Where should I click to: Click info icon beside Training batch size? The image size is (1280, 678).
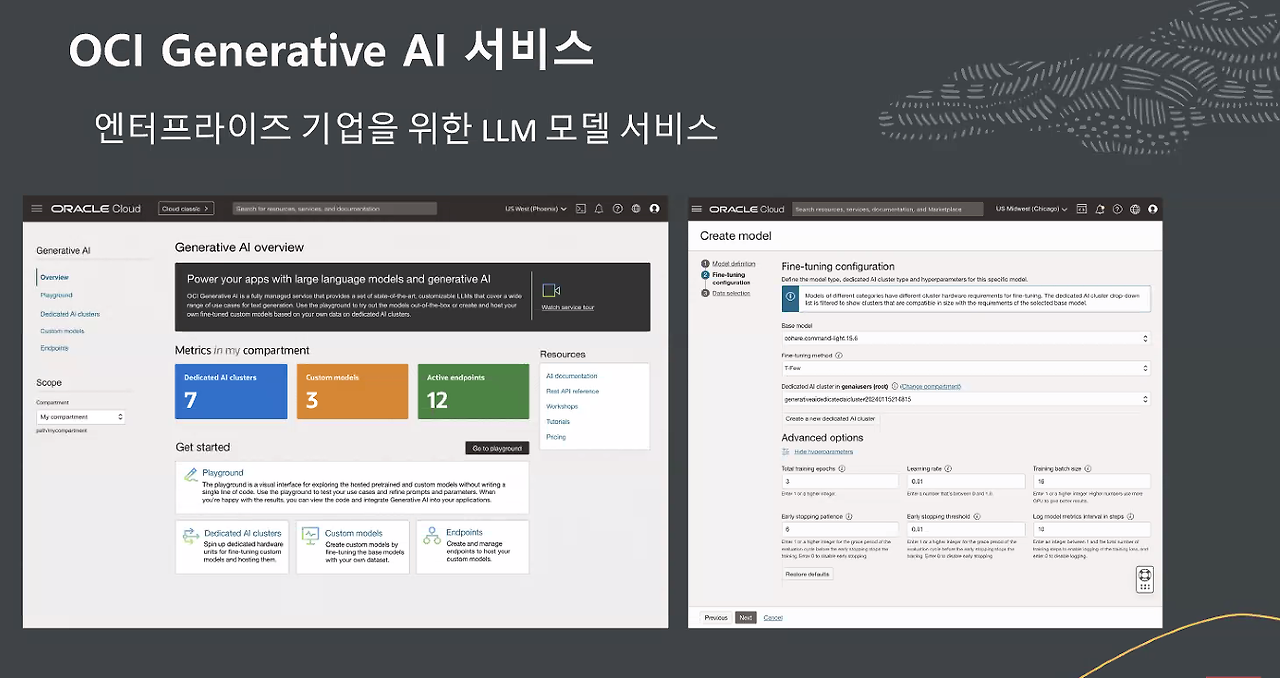click(1087, 468)
